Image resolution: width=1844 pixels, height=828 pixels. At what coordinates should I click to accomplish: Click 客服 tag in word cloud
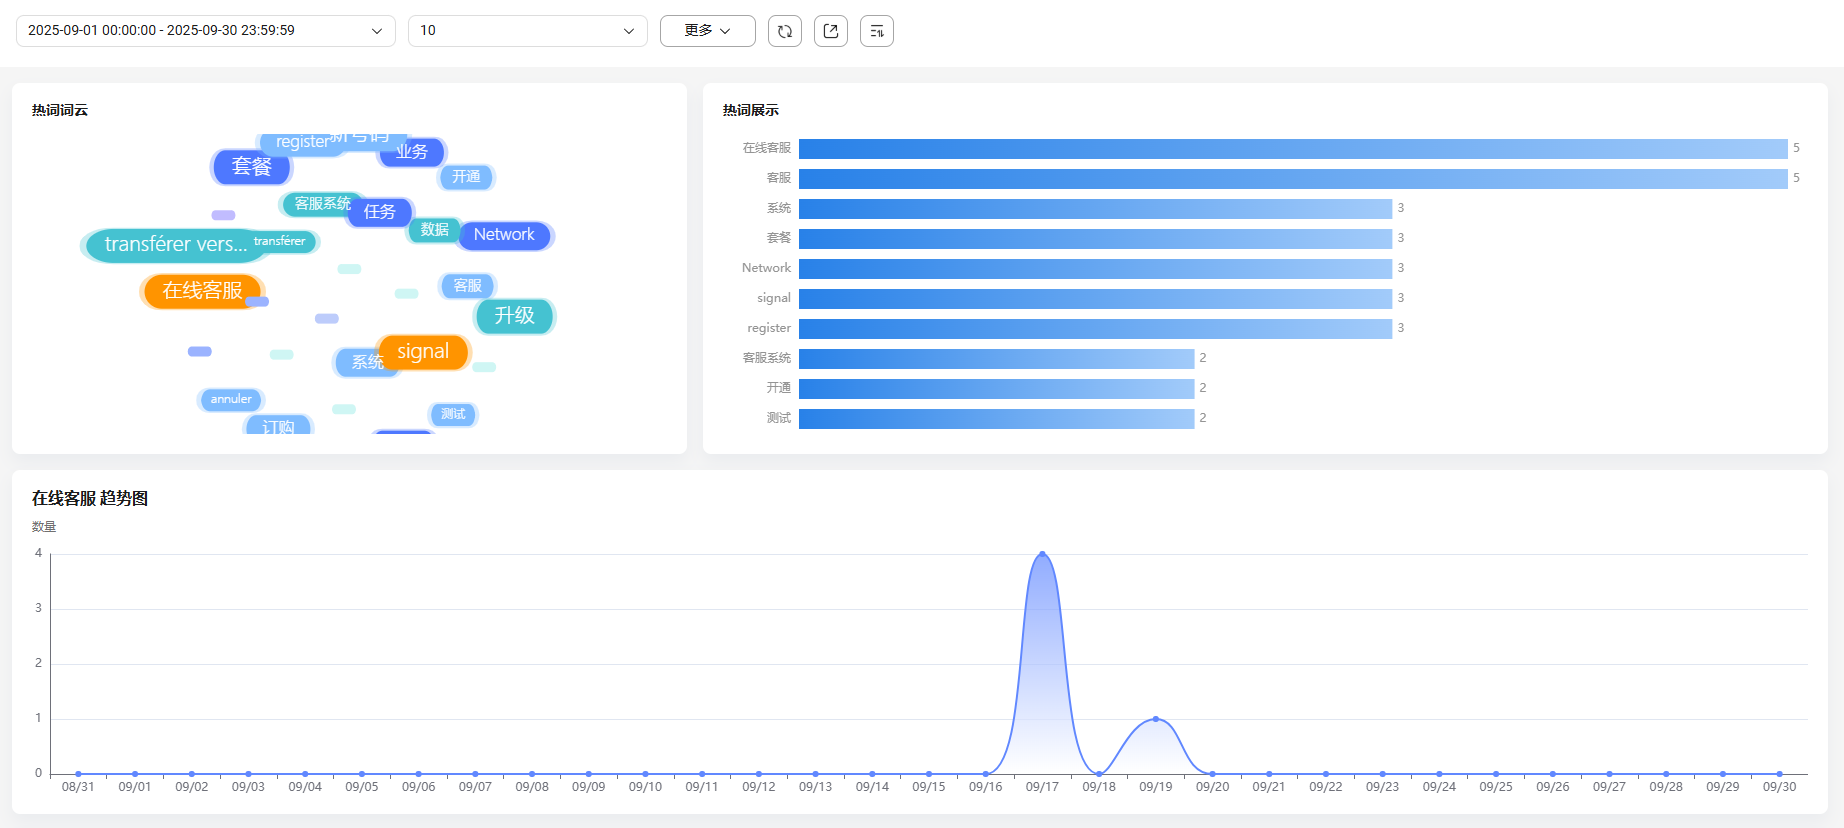(467, 286)
